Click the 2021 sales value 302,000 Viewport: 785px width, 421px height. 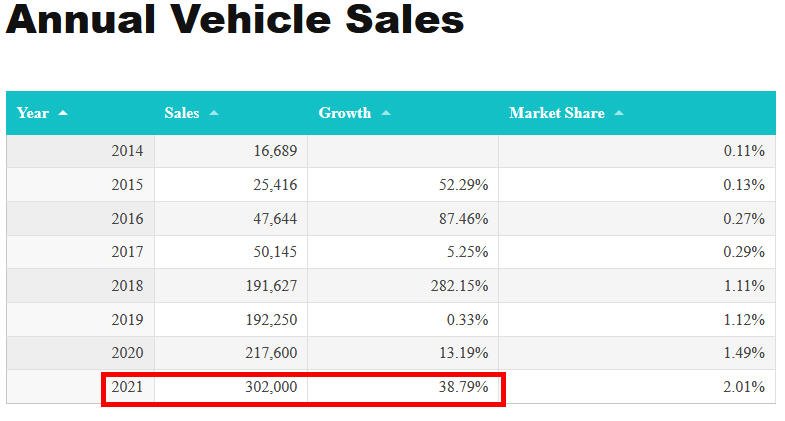coord(271,387)
